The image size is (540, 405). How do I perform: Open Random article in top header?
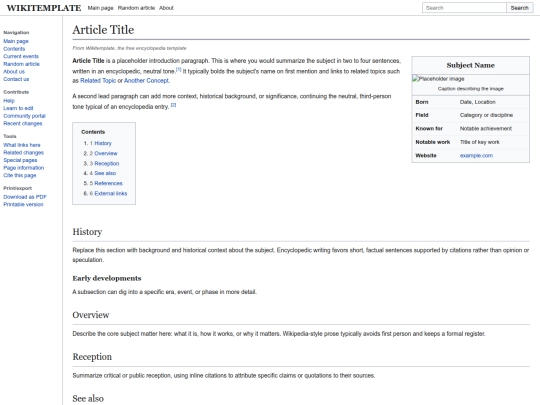click(x=136, y=8)
